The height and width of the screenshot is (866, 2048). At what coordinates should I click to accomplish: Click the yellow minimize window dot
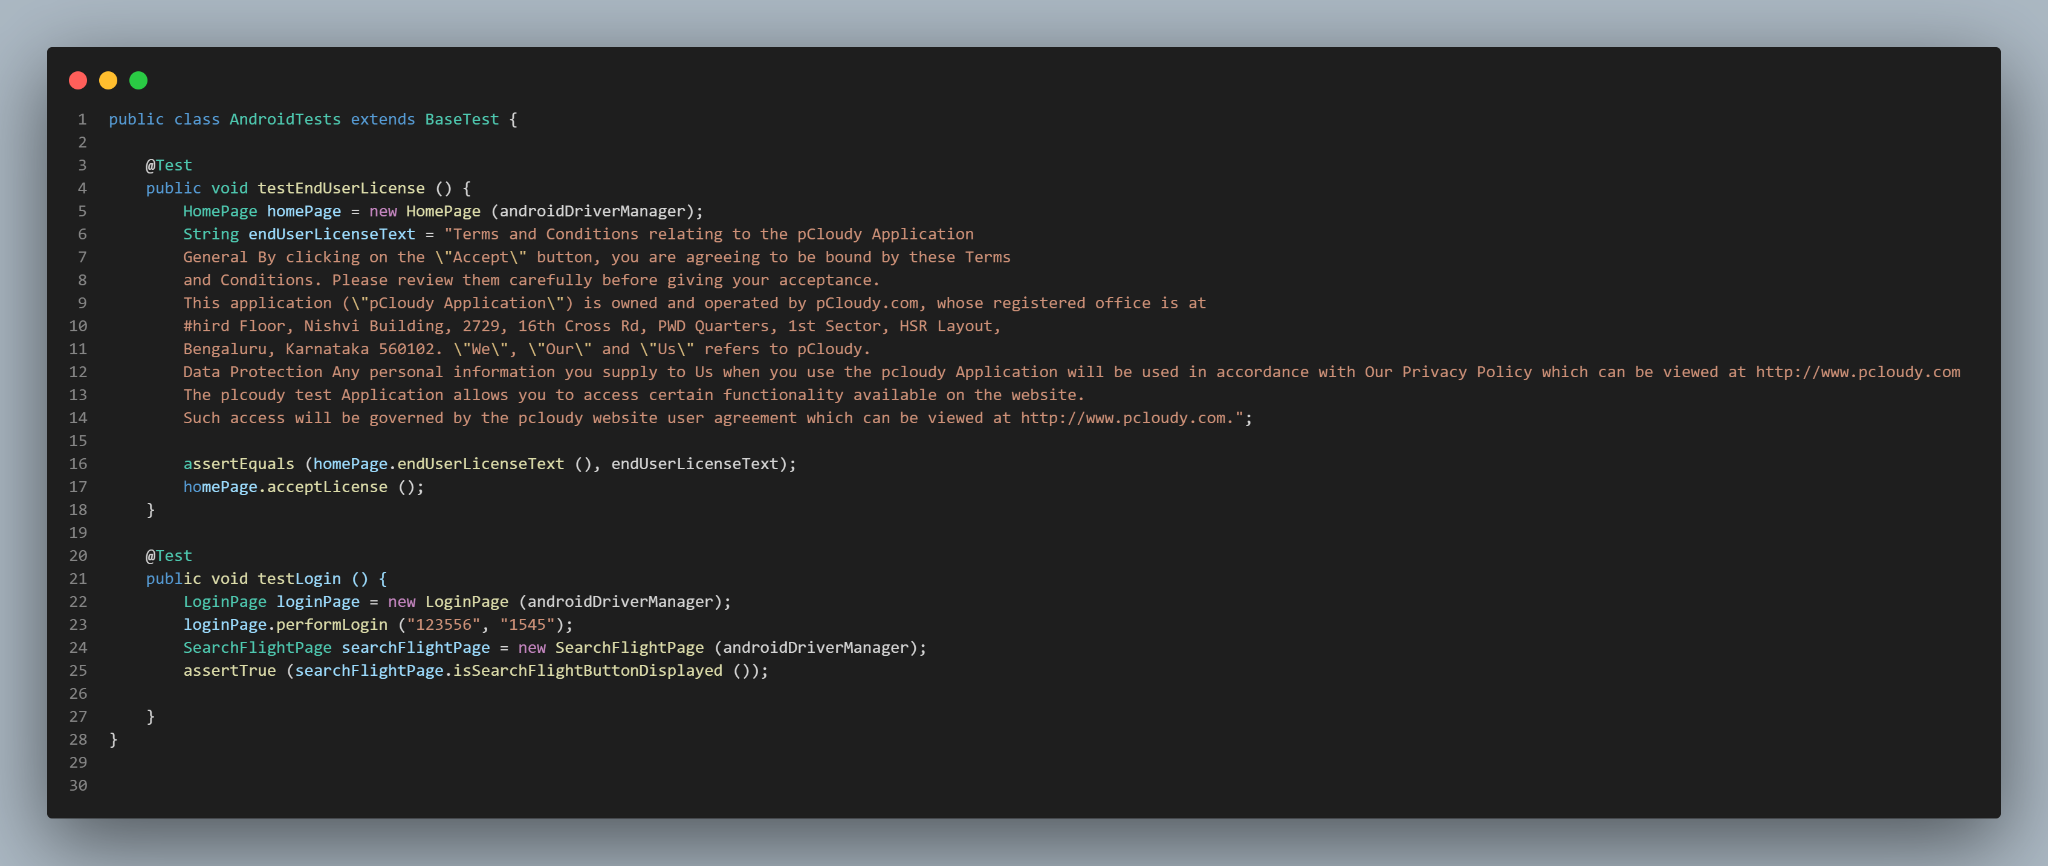(x=108, y=80)
